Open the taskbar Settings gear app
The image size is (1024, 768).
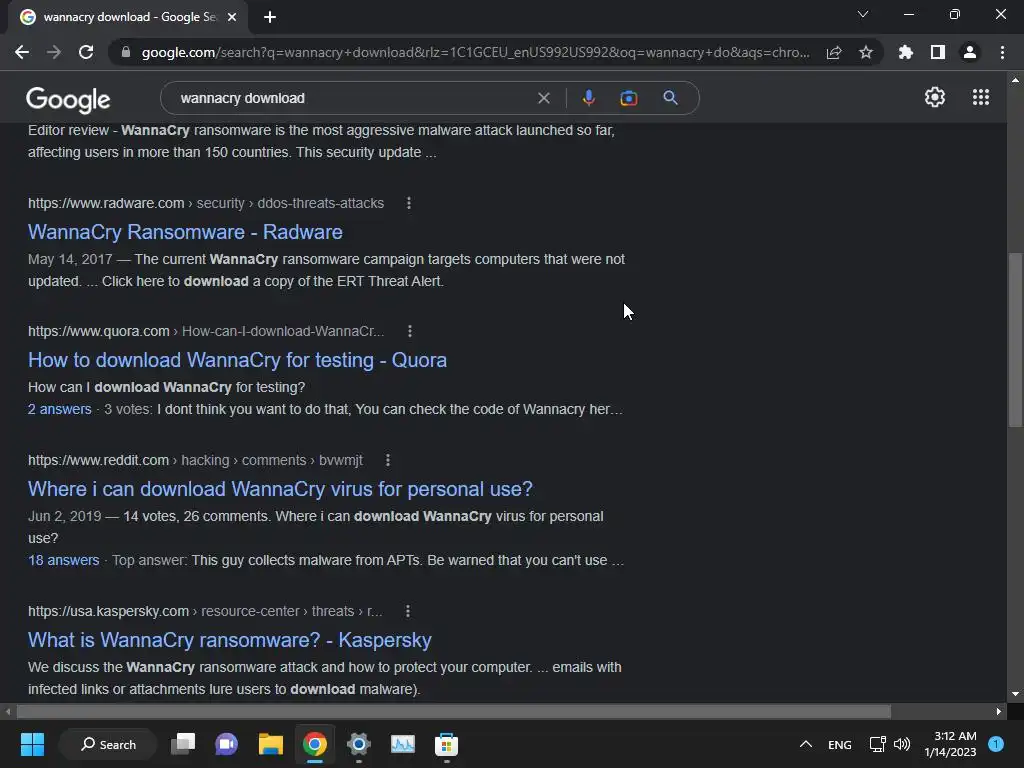coord(359,744)
